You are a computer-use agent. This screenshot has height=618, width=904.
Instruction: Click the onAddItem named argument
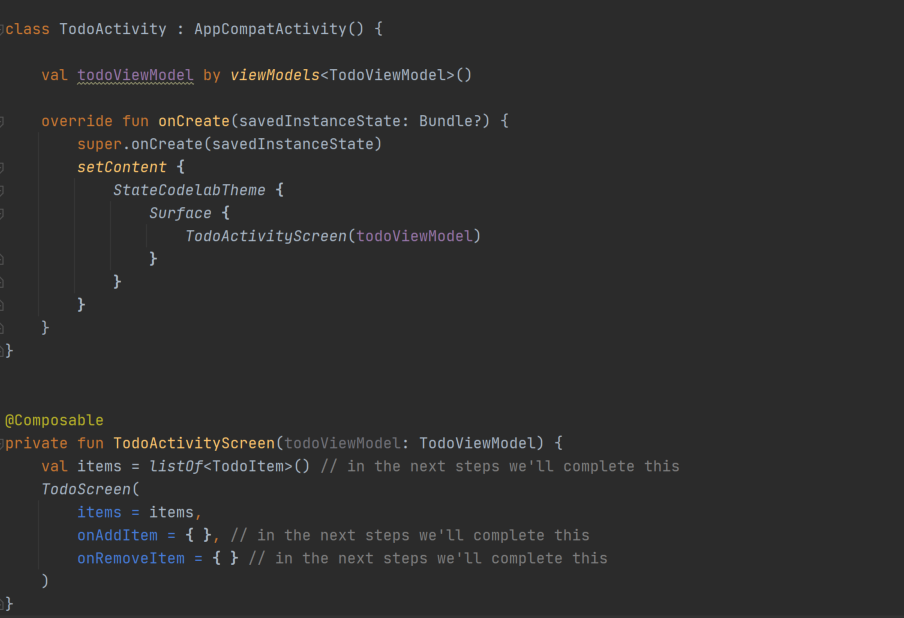click(118, 536)
